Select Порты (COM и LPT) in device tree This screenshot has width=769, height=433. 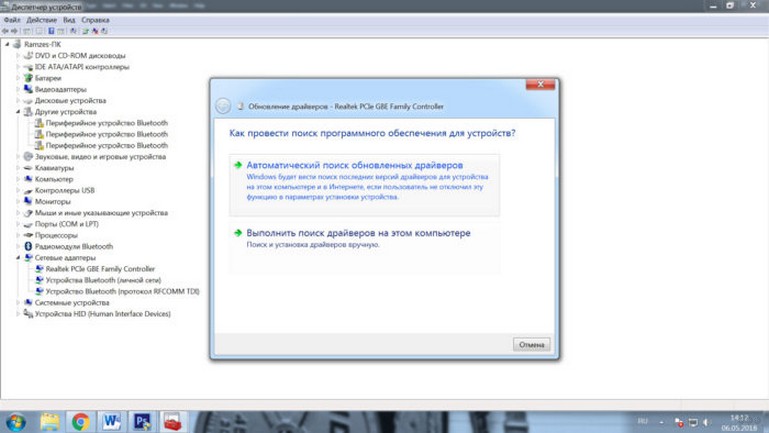click(66, 224)
